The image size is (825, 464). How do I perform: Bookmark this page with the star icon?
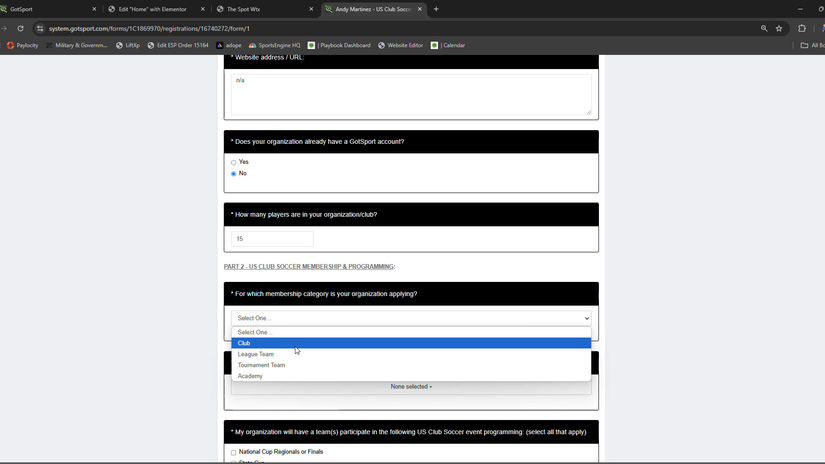pyautogui.click(x=779, y=28)
